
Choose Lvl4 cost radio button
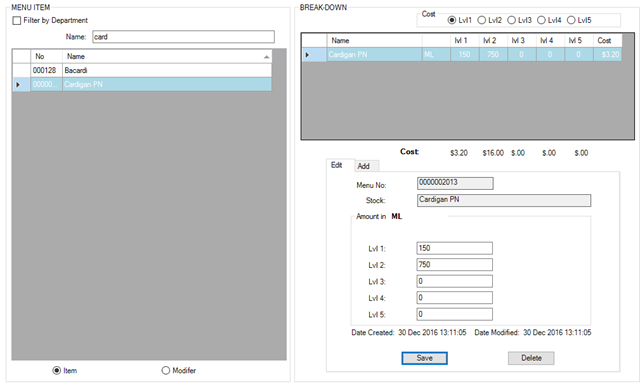[541, 20]
